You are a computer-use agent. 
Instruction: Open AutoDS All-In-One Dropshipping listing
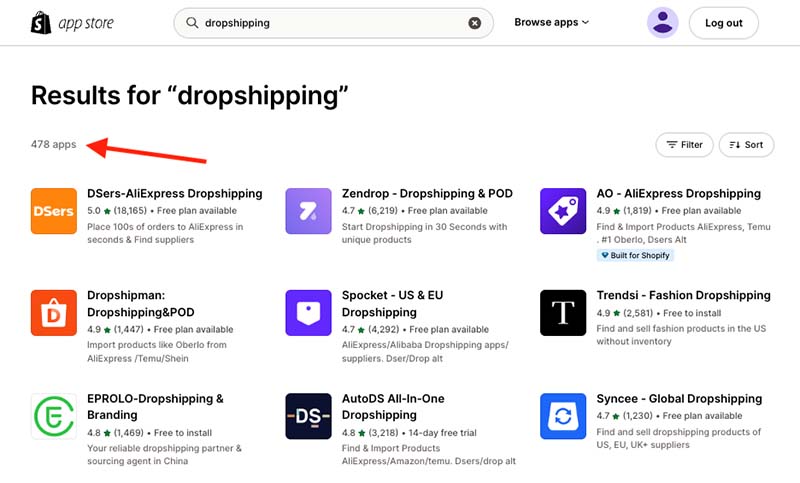point(393,406)
